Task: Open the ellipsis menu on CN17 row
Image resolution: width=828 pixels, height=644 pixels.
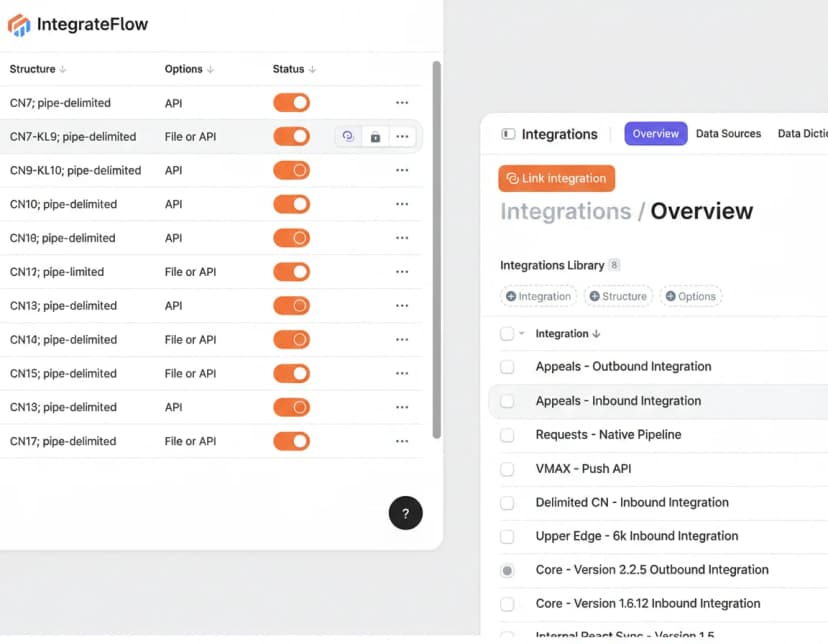Action: pos(402,440)
